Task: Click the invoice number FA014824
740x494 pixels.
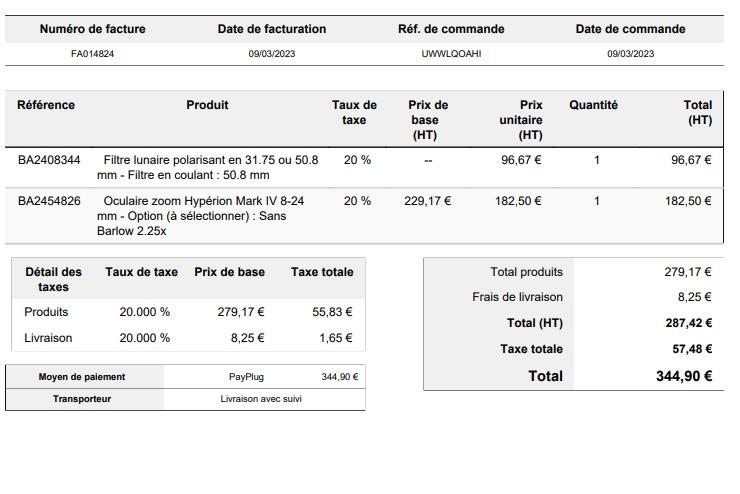Action: tap(92, 54)
